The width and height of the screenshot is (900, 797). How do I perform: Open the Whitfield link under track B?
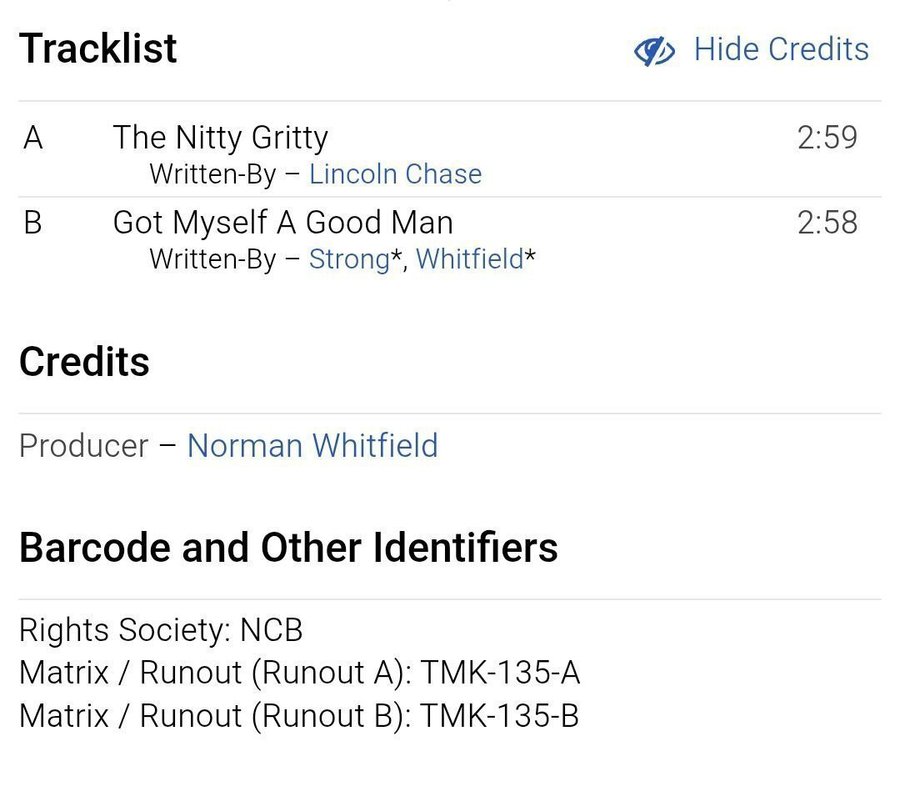coord(469,259)
